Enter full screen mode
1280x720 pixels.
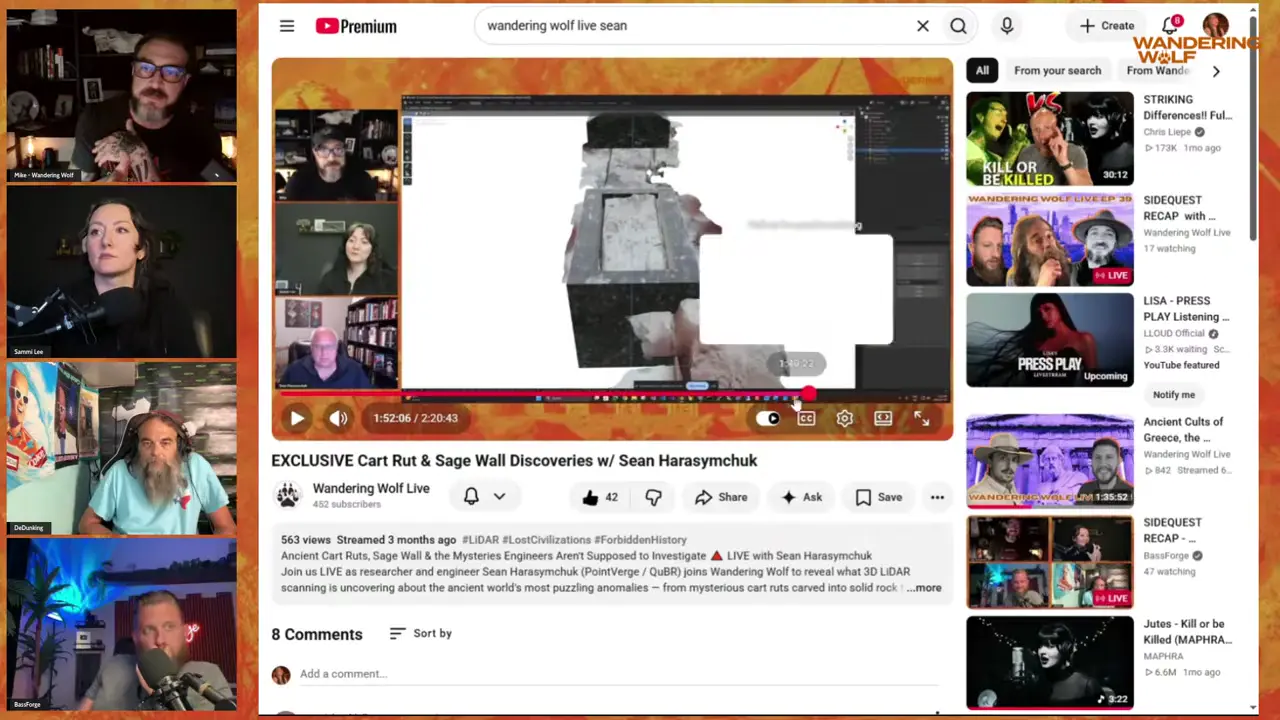(921, 418)
